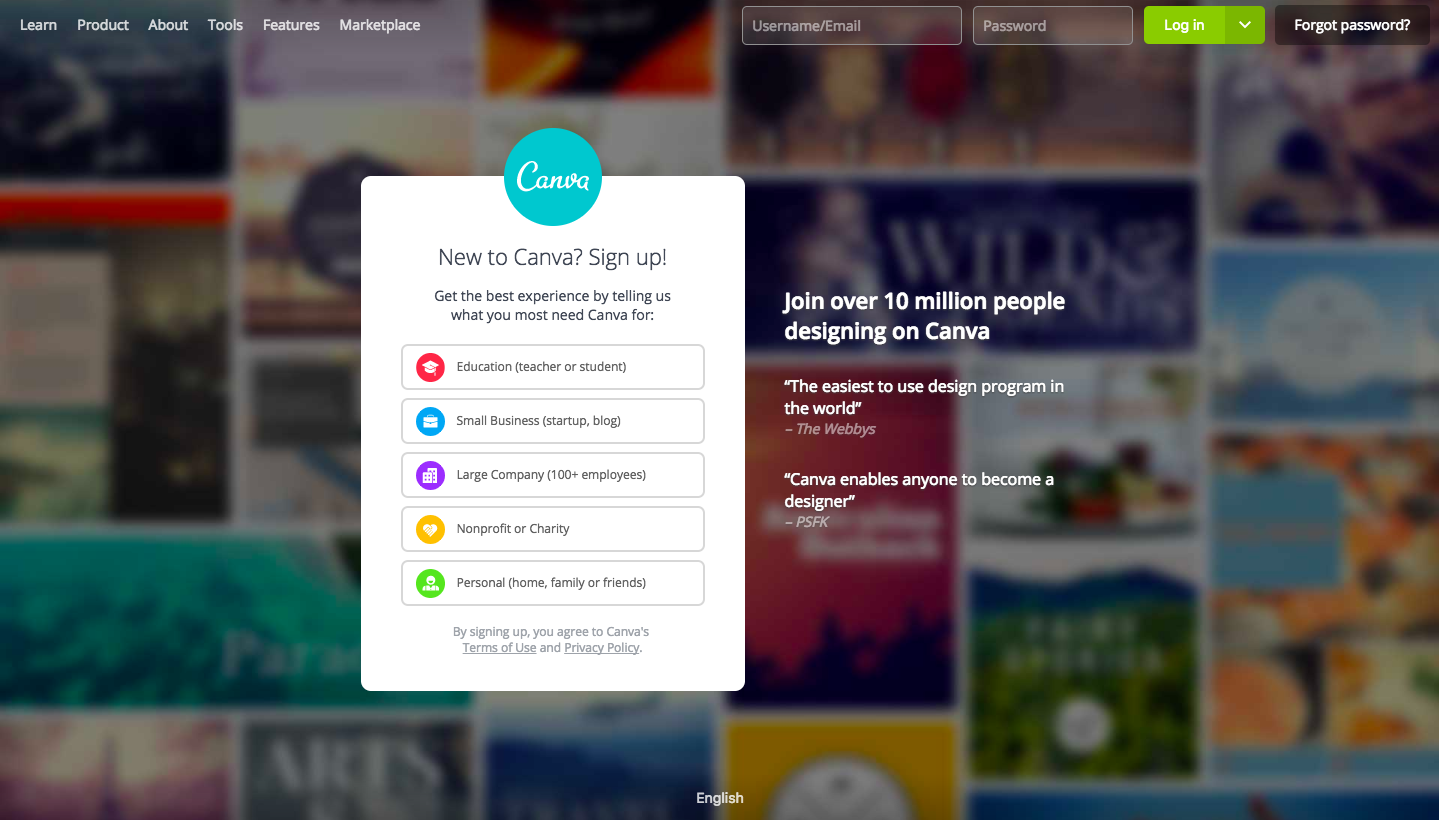Open the English language selector
1439x820 pixels.
point(720,798)
